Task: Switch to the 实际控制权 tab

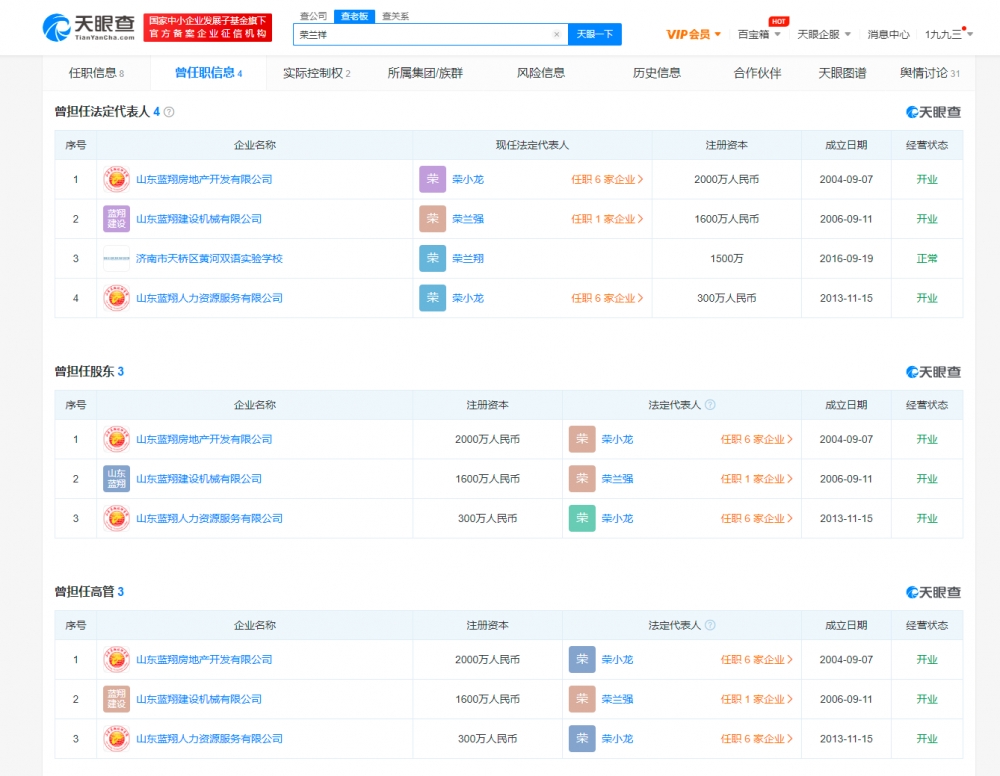Action: click(x=317, y=73)
